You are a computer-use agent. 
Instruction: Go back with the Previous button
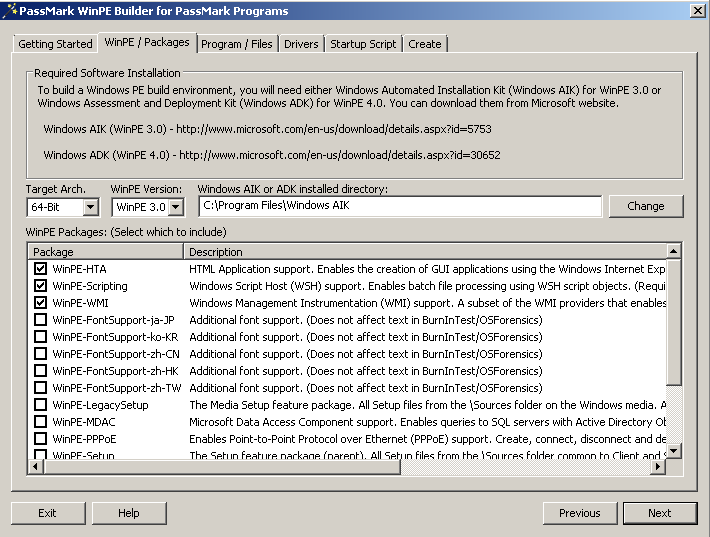click(x=579, y=513)
